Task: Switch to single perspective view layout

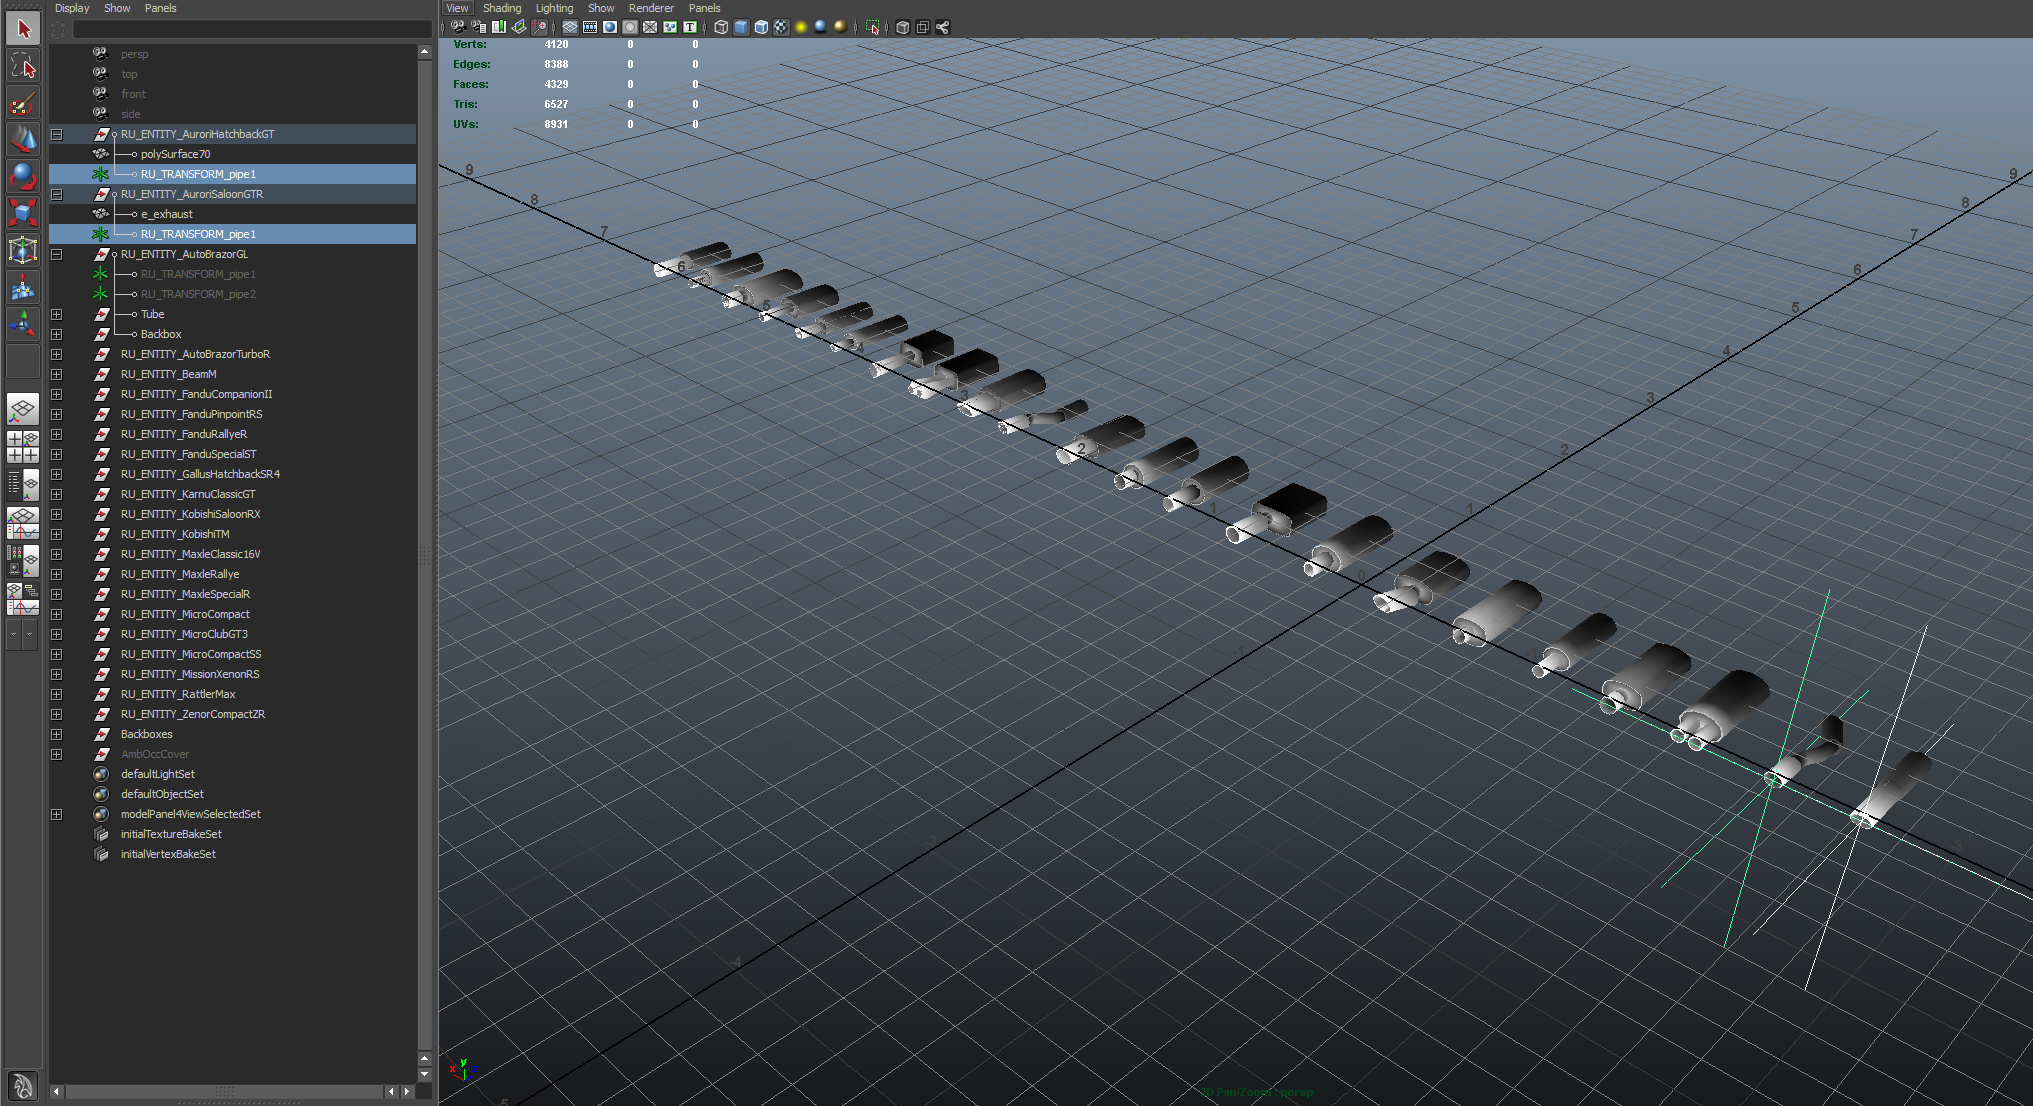Action: (x=23, y=408)
